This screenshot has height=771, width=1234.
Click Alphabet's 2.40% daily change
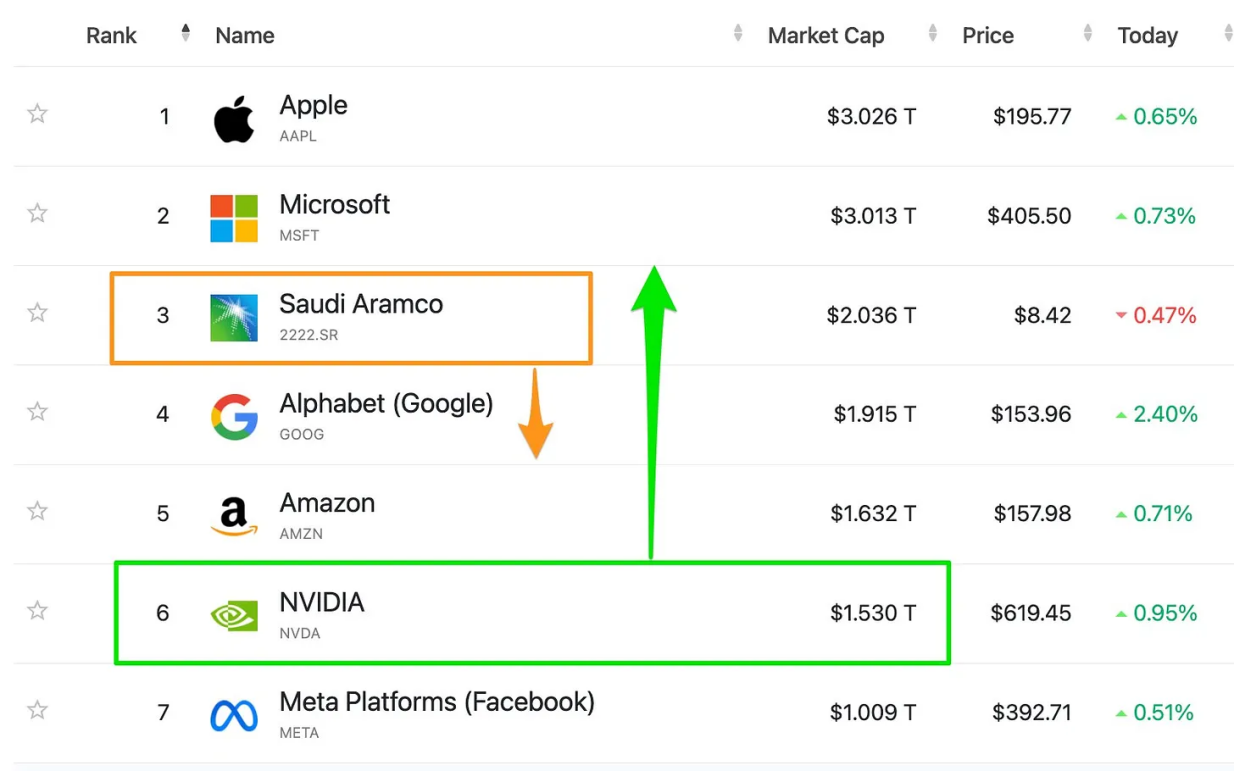(x=1164, y=415)
